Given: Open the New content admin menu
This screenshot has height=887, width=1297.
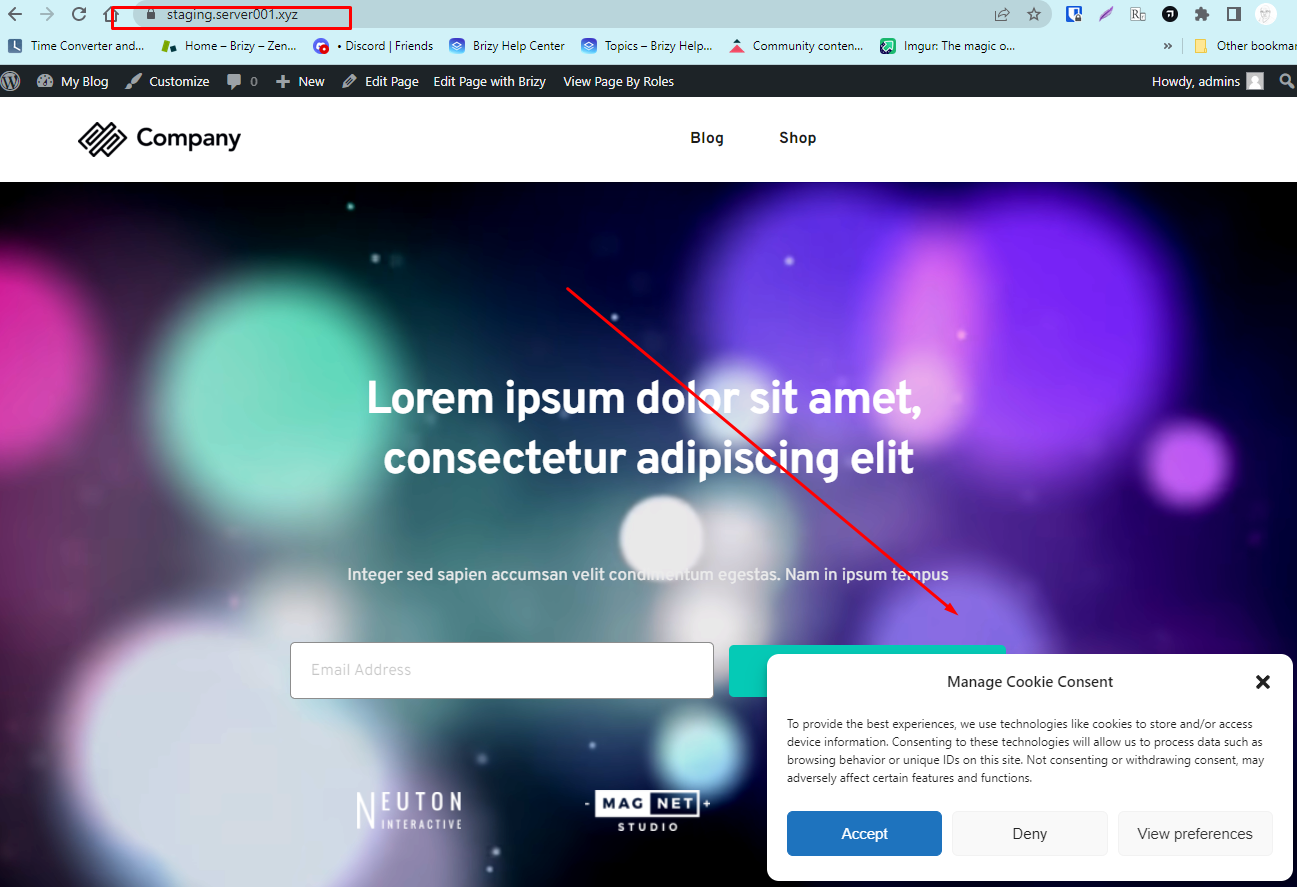Looking at the screenshot, I should coord(300,81).
